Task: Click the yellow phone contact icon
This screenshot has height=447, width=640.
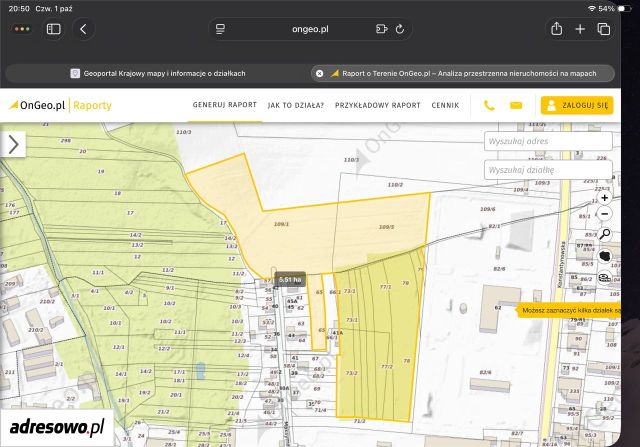Action: click(x=489, y=106)
